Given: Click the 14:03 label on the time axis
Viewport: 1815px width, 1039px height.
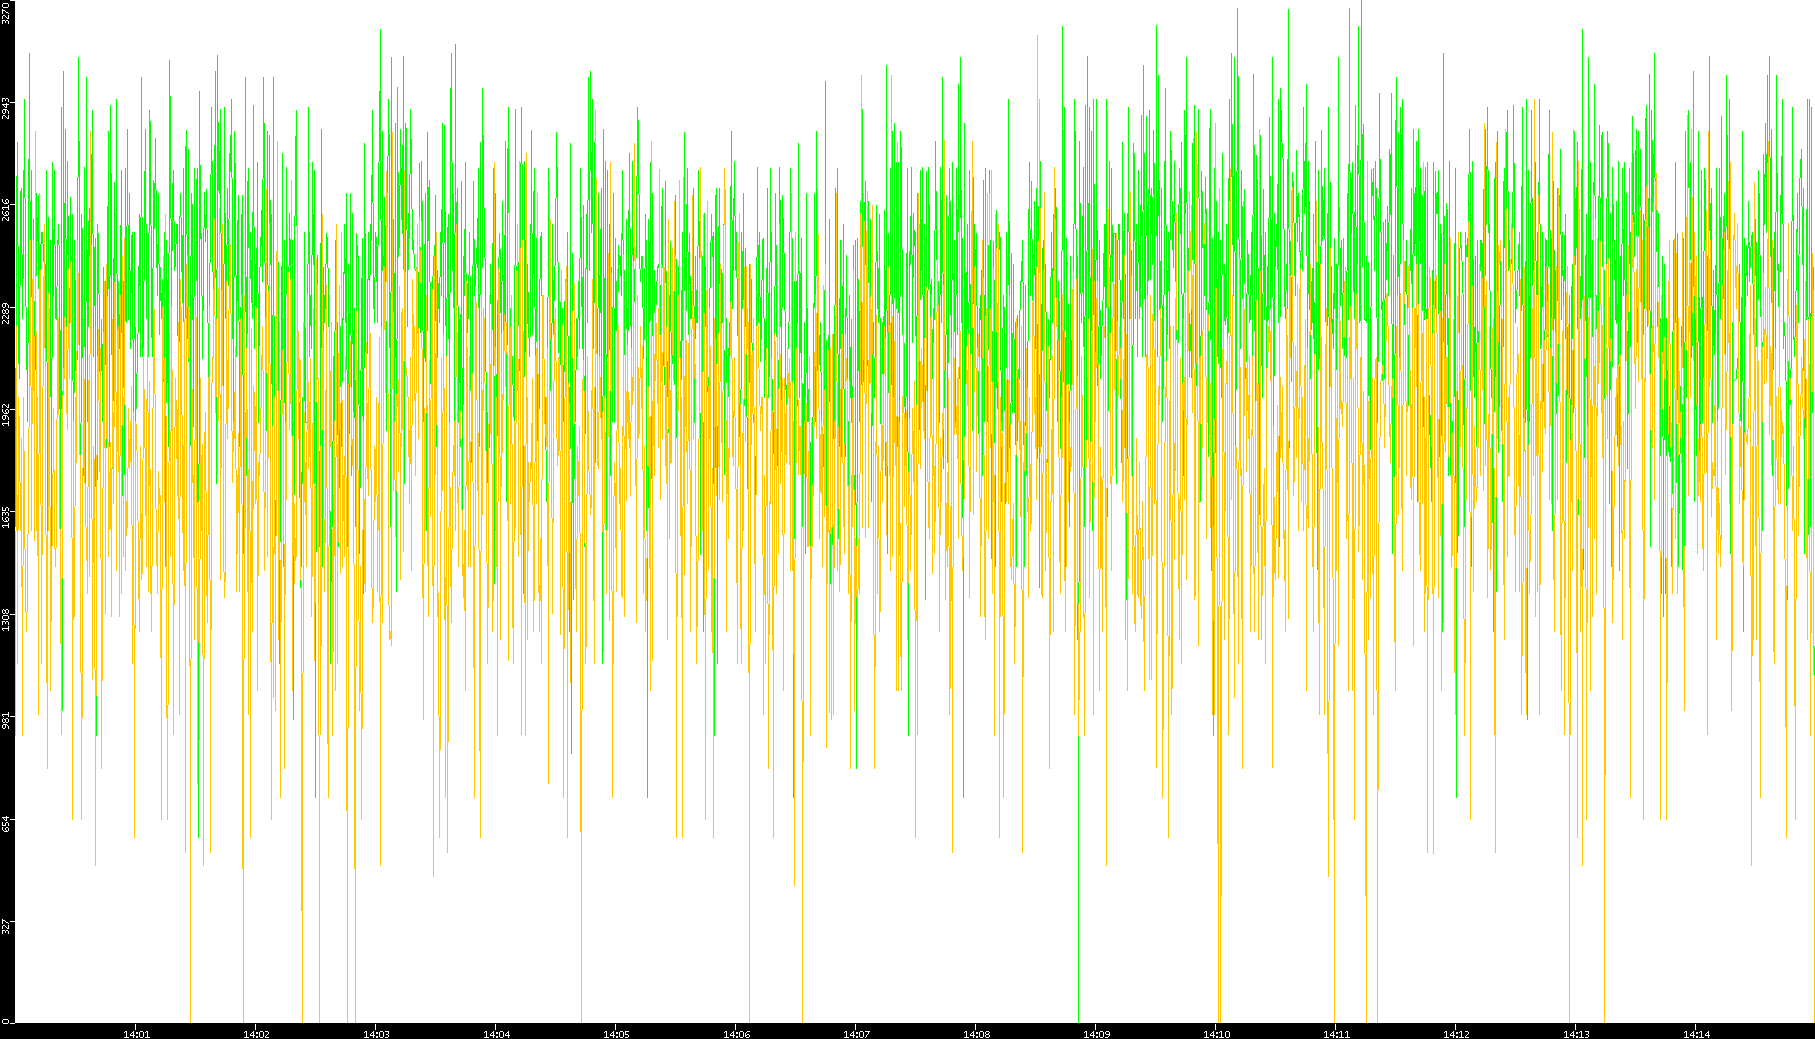Looking at the screenshot, I should click(376, 1033).
